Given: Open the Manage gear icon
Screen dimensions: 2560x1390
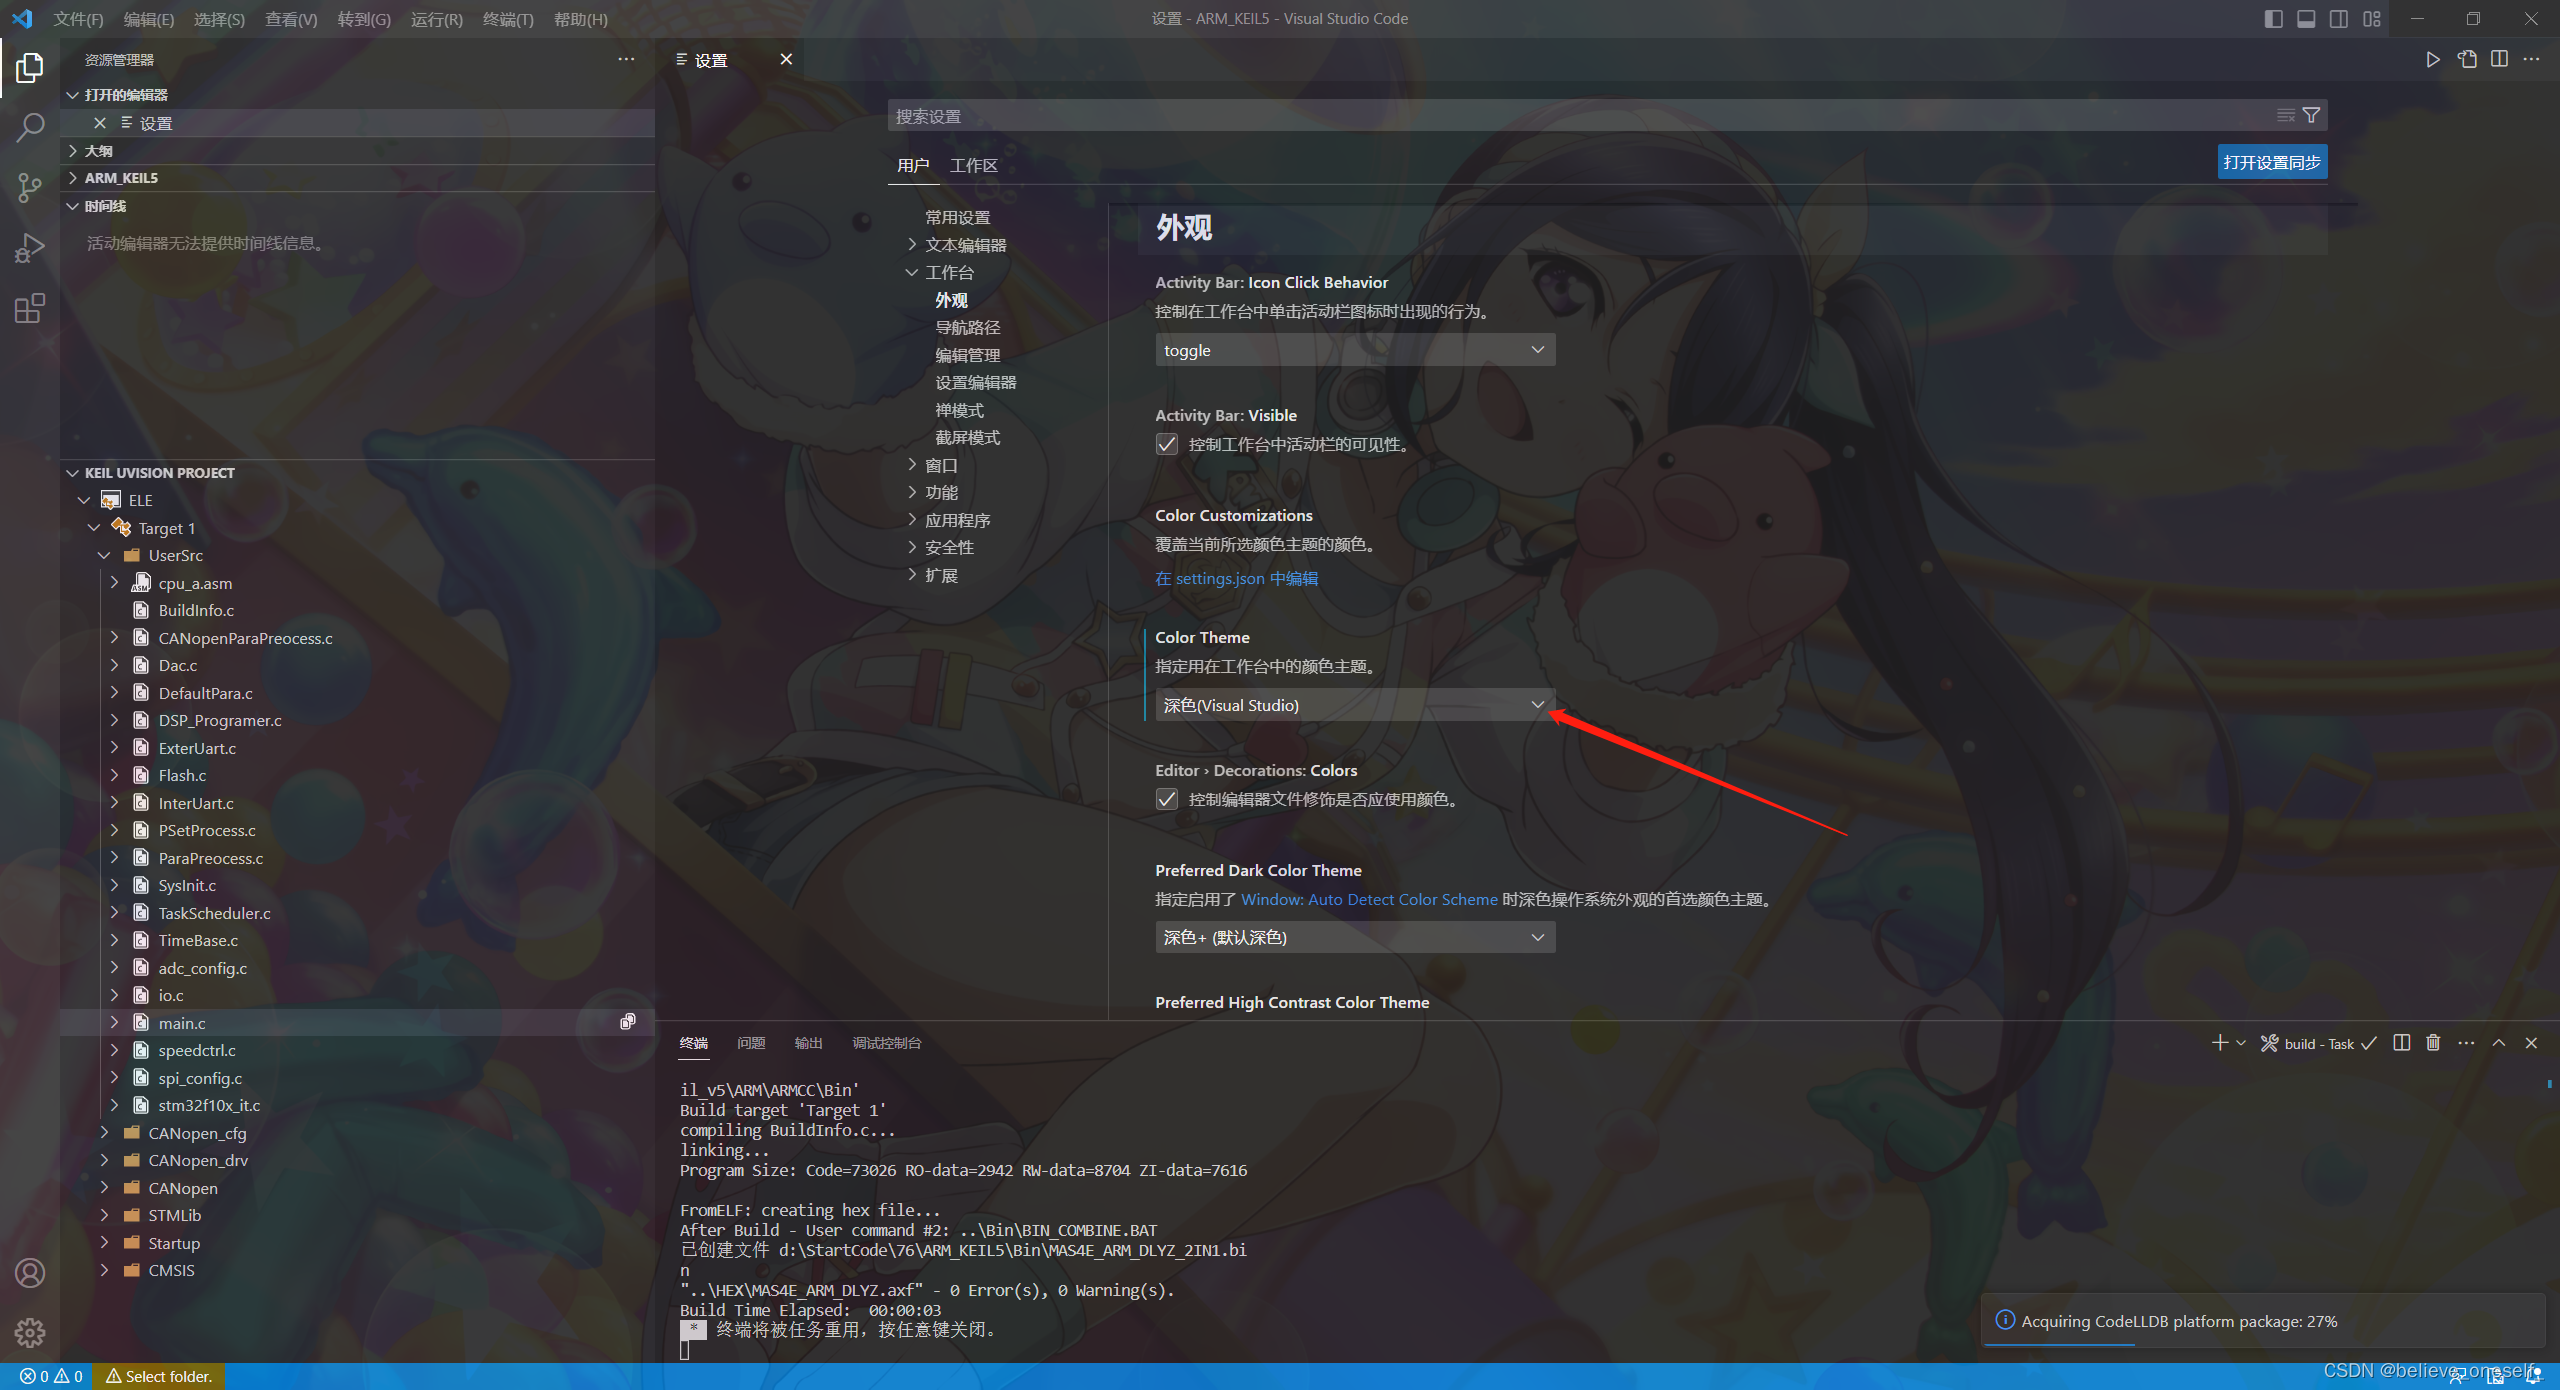Looking at the screenshot, I should [x=30, y=1332].
